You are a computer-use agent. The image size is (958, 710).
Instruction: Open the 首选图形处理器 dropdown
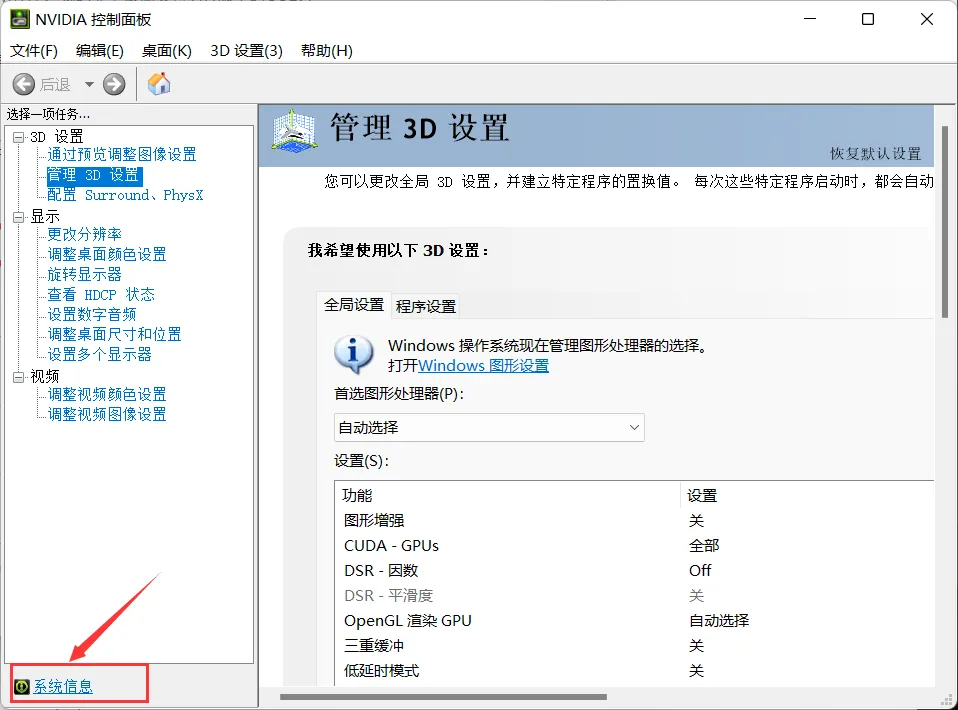(x=489, y=428)
